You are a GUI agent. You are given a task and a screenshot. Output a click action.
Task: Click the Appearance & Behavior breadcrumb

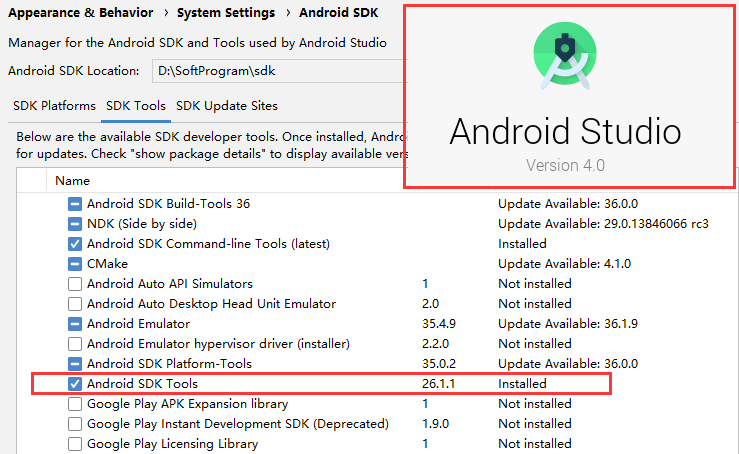point(81,13)
